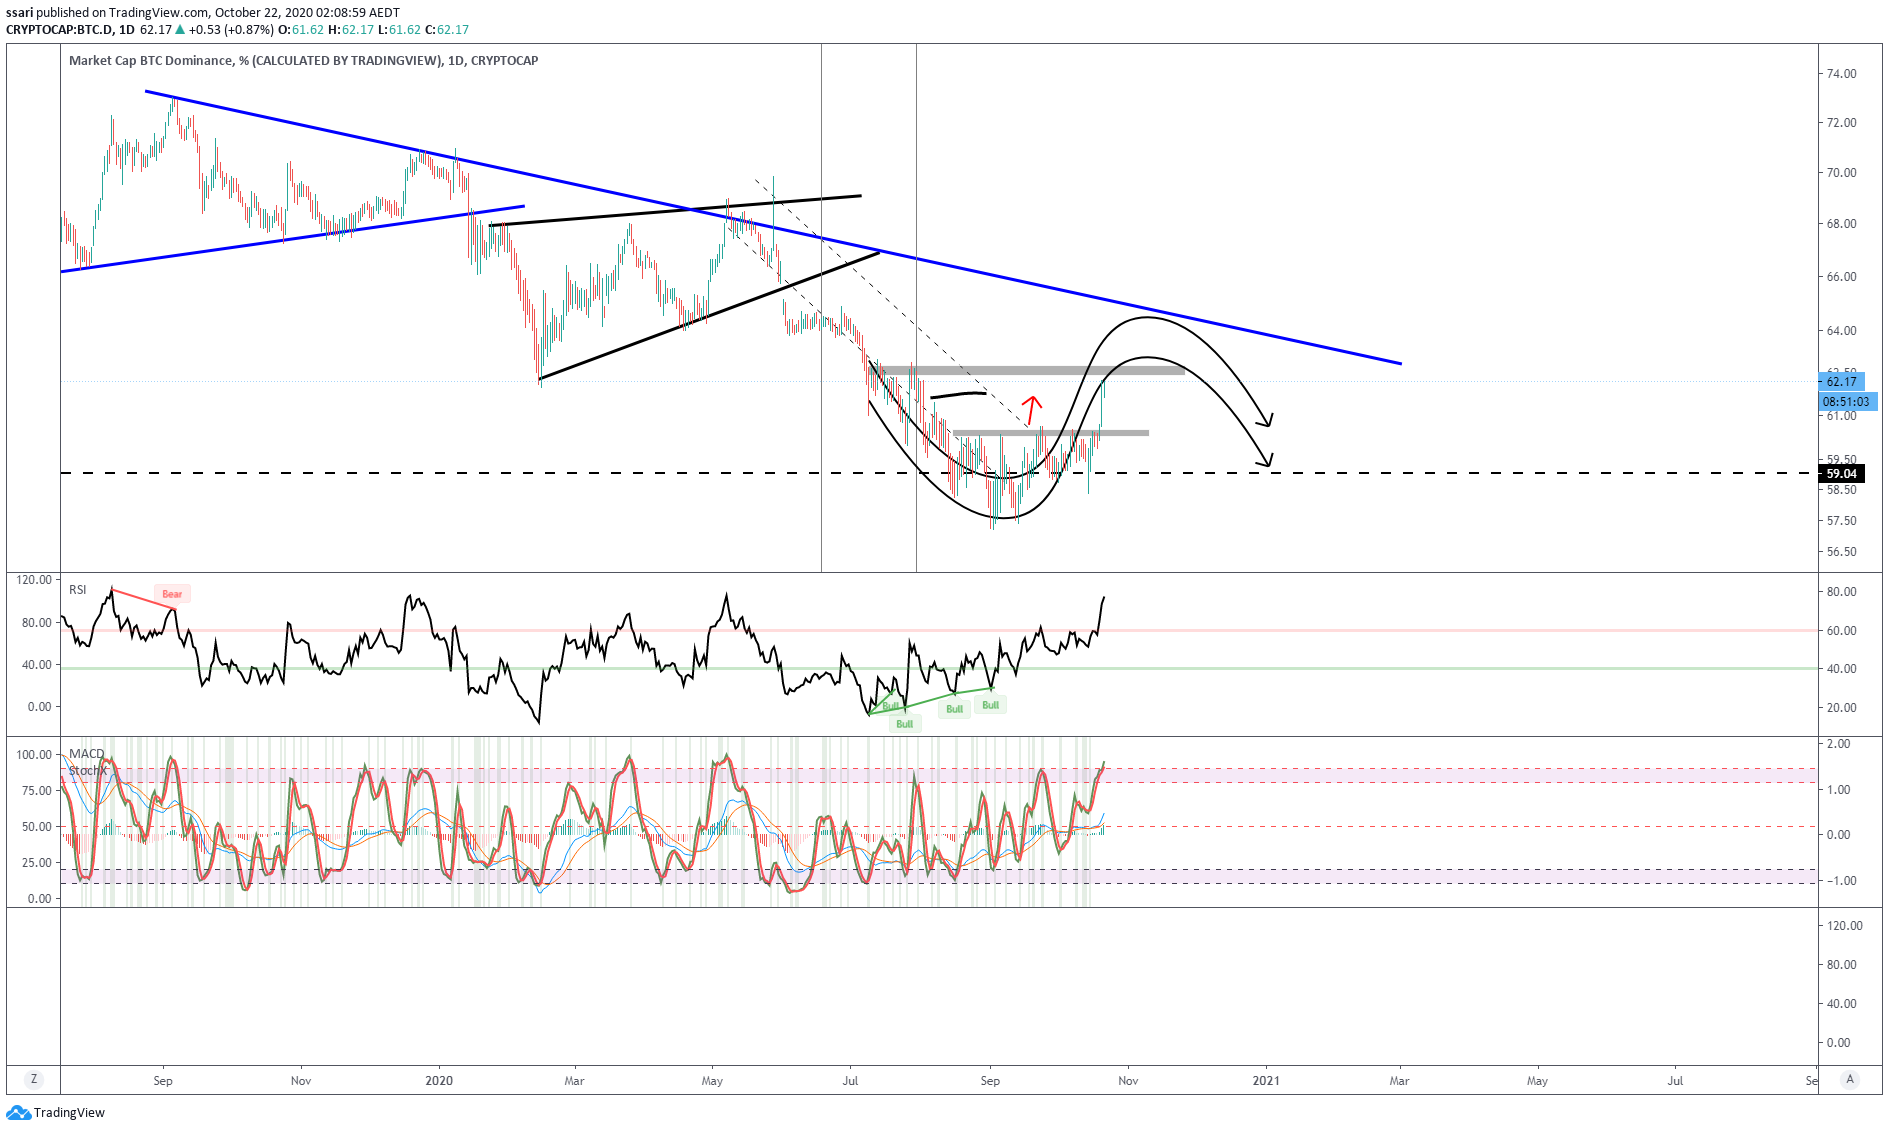Click the 70.00 price axis value

pyautogui.click(x=1841, y=172)
